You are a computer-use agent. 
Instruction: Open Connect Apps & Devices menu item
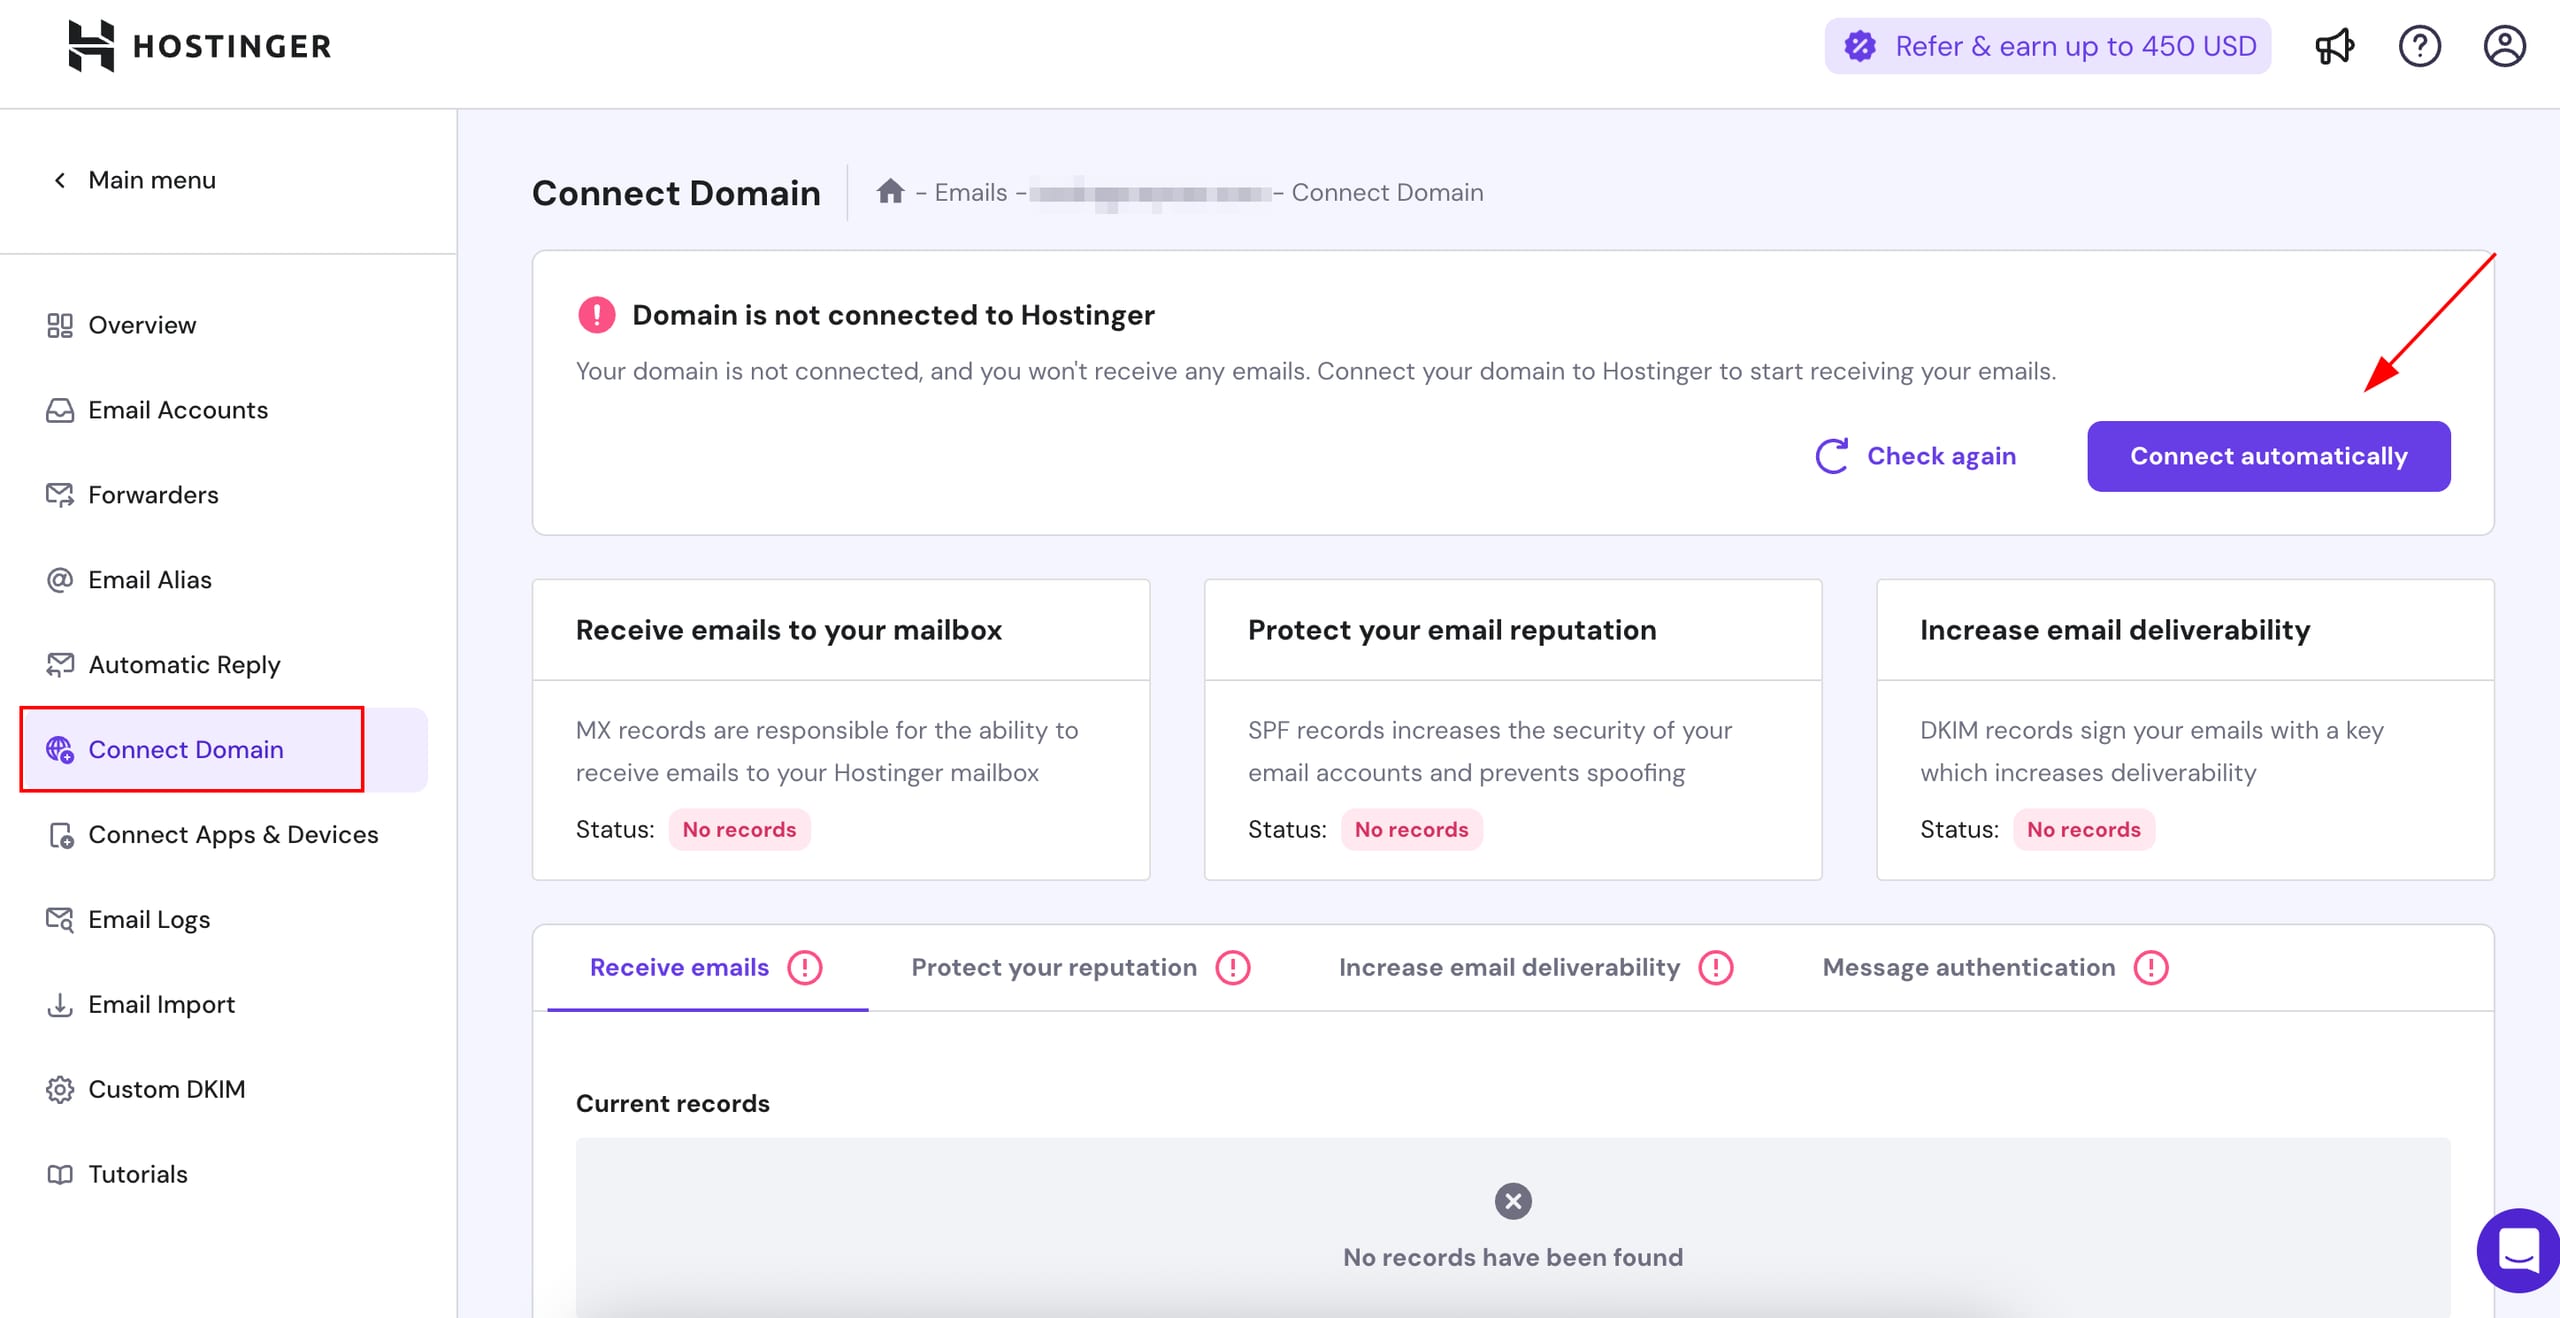click(233, 834)
